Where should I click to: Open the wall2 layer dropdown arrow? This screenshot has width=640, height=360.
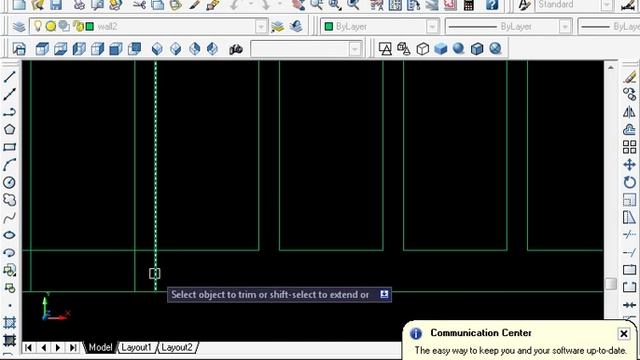[260, 27]
